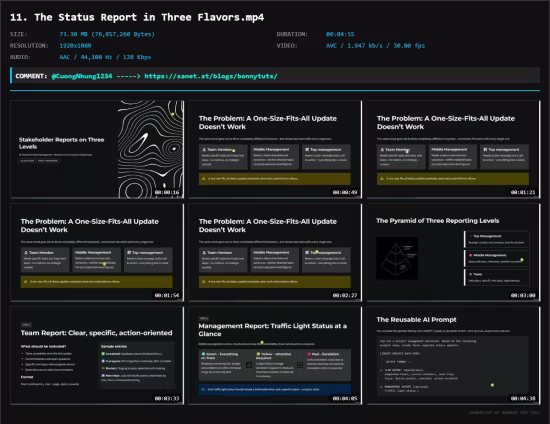Open the thumbnail at timestamp 00:00:49
Image resolution: width=550 pixels, height=424 pixels.
[x=275, y=149]
